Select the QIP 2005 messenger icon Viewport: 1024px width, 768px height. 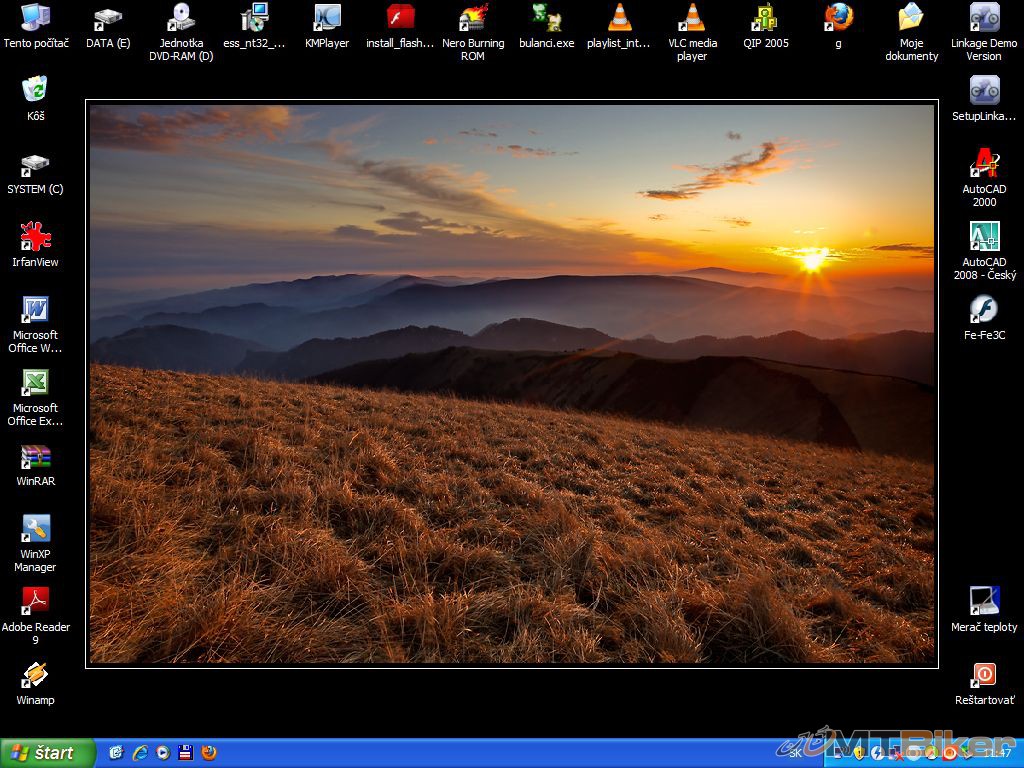click(765, 18)
